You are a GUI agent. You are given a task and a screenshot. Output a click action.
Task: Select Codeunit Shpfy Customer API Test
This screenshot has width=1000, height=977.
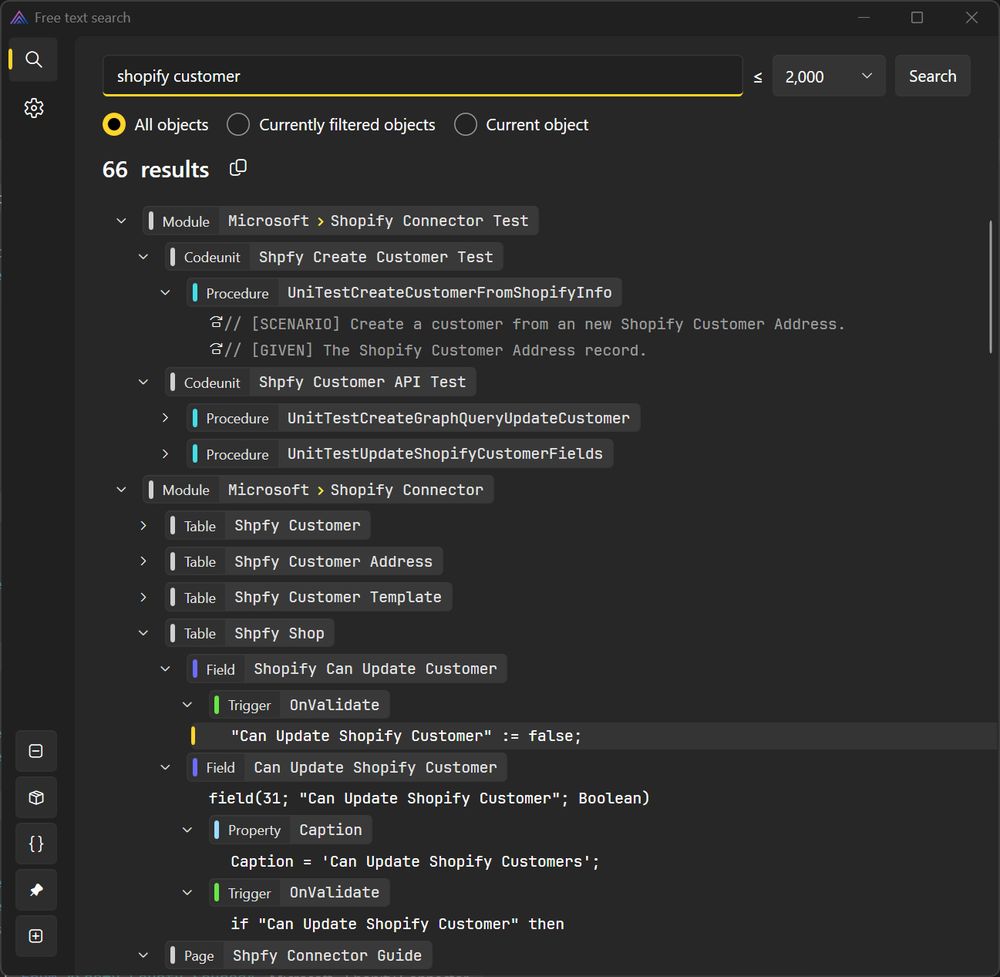coord(320,382)
